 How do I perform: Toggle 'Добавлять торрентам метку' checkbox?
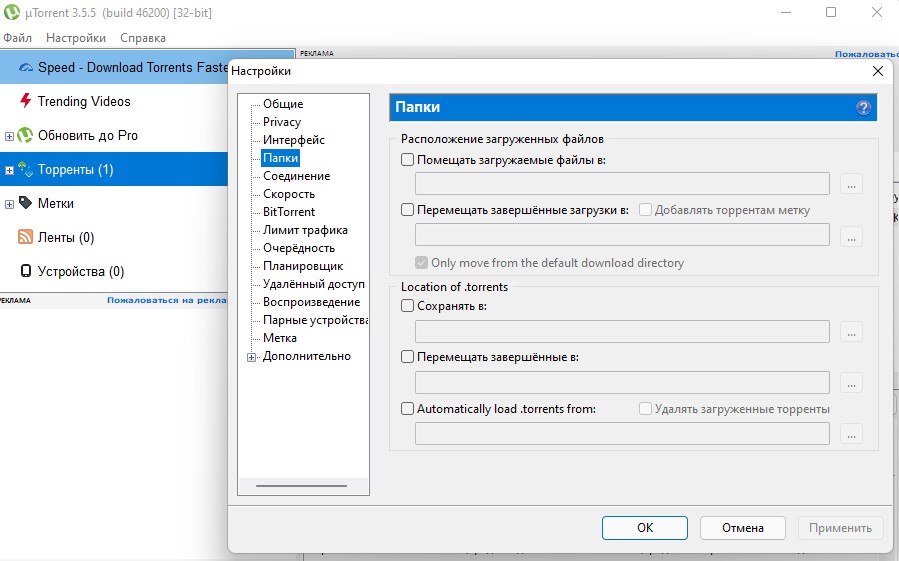pos(646,210)
